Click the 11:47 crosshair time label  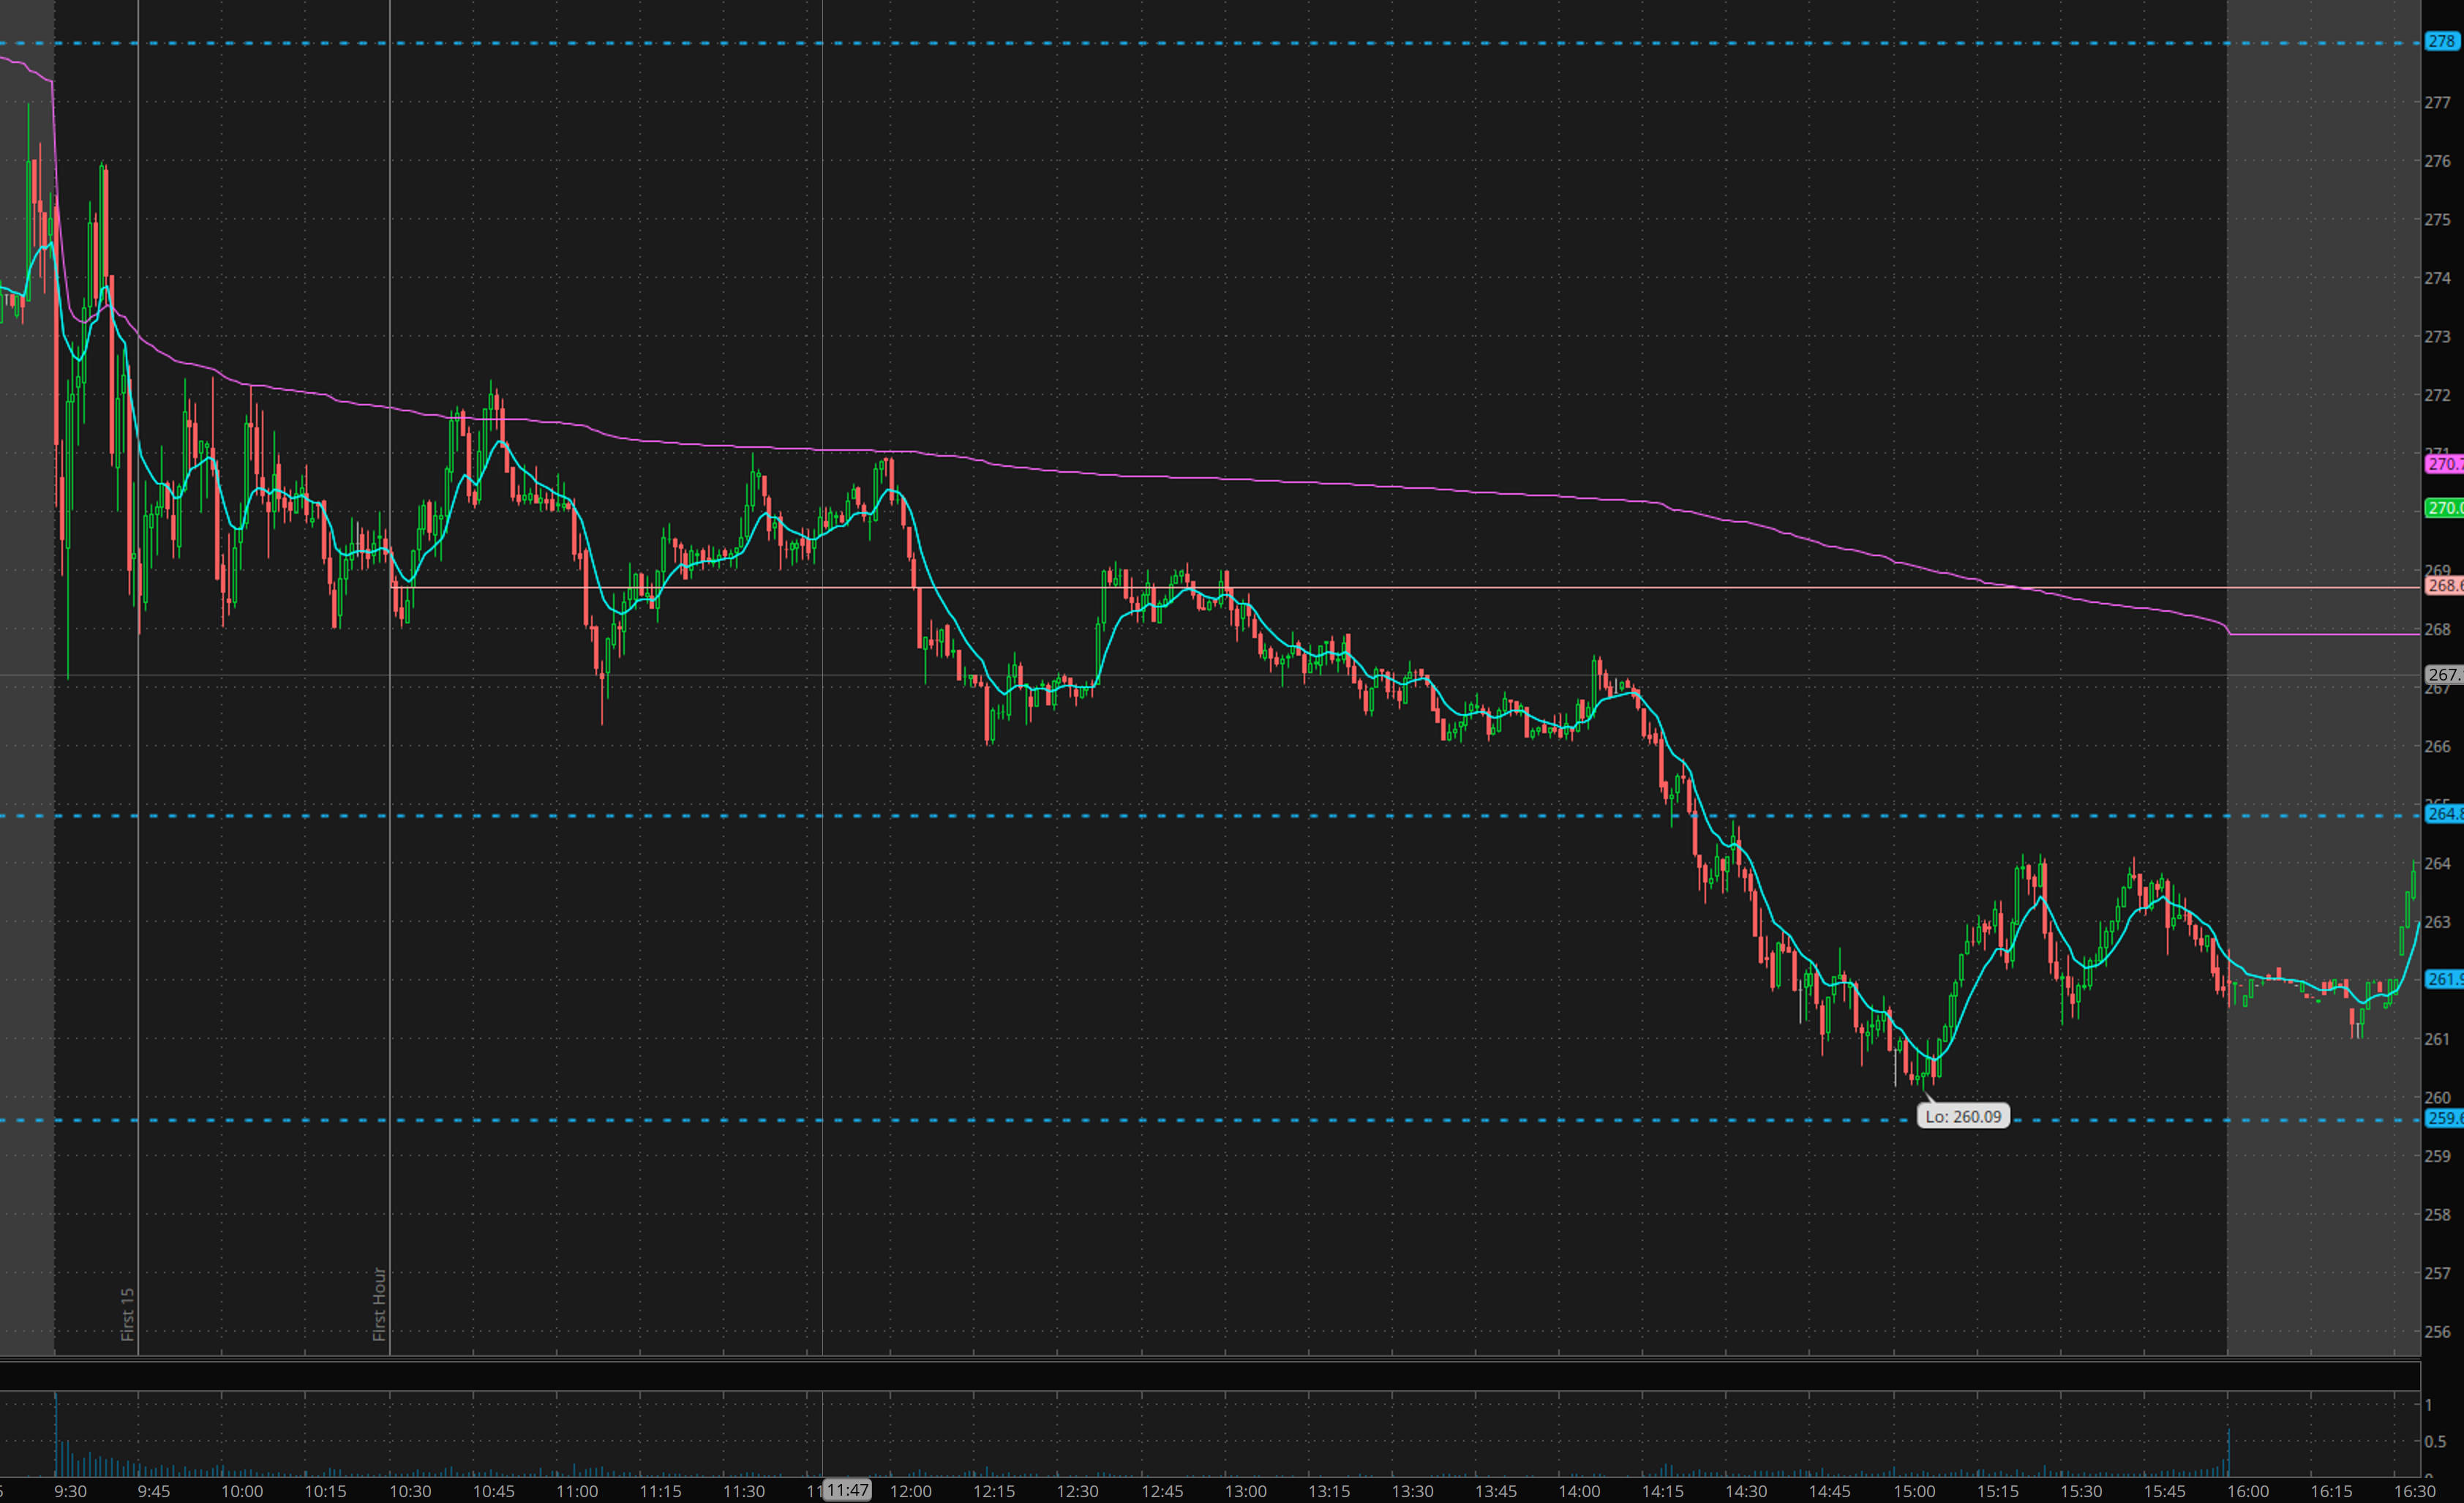coord(846,1491)
